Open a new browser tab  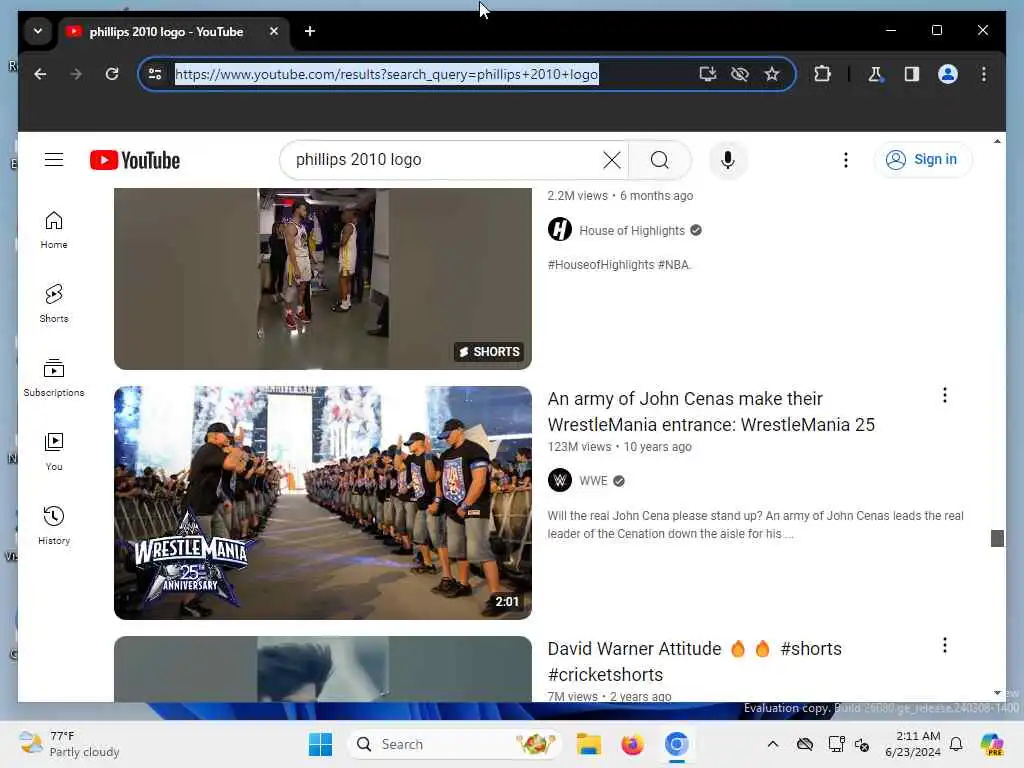(310, 31)
